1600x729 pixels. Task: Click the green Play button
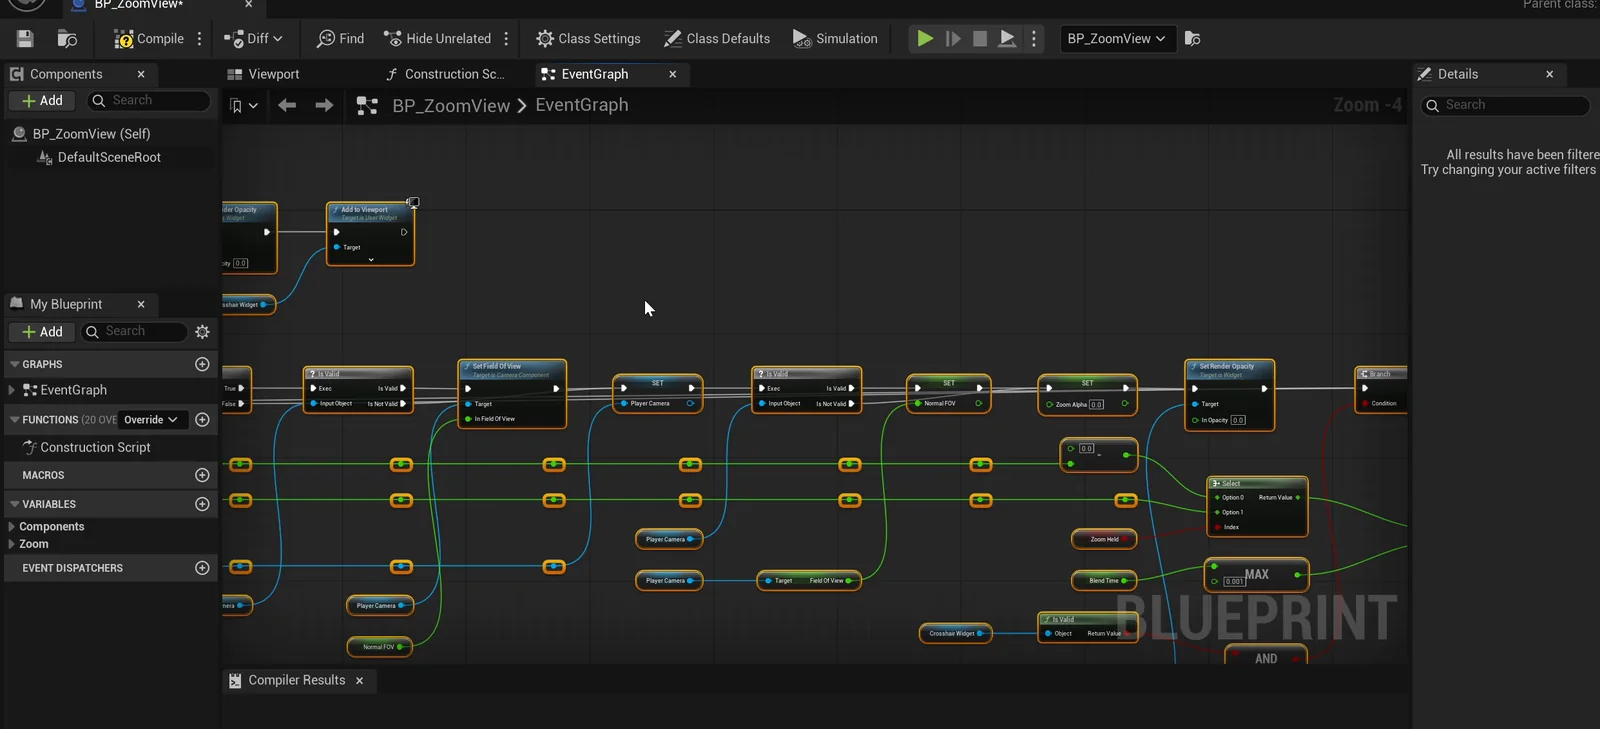(925, 39)
